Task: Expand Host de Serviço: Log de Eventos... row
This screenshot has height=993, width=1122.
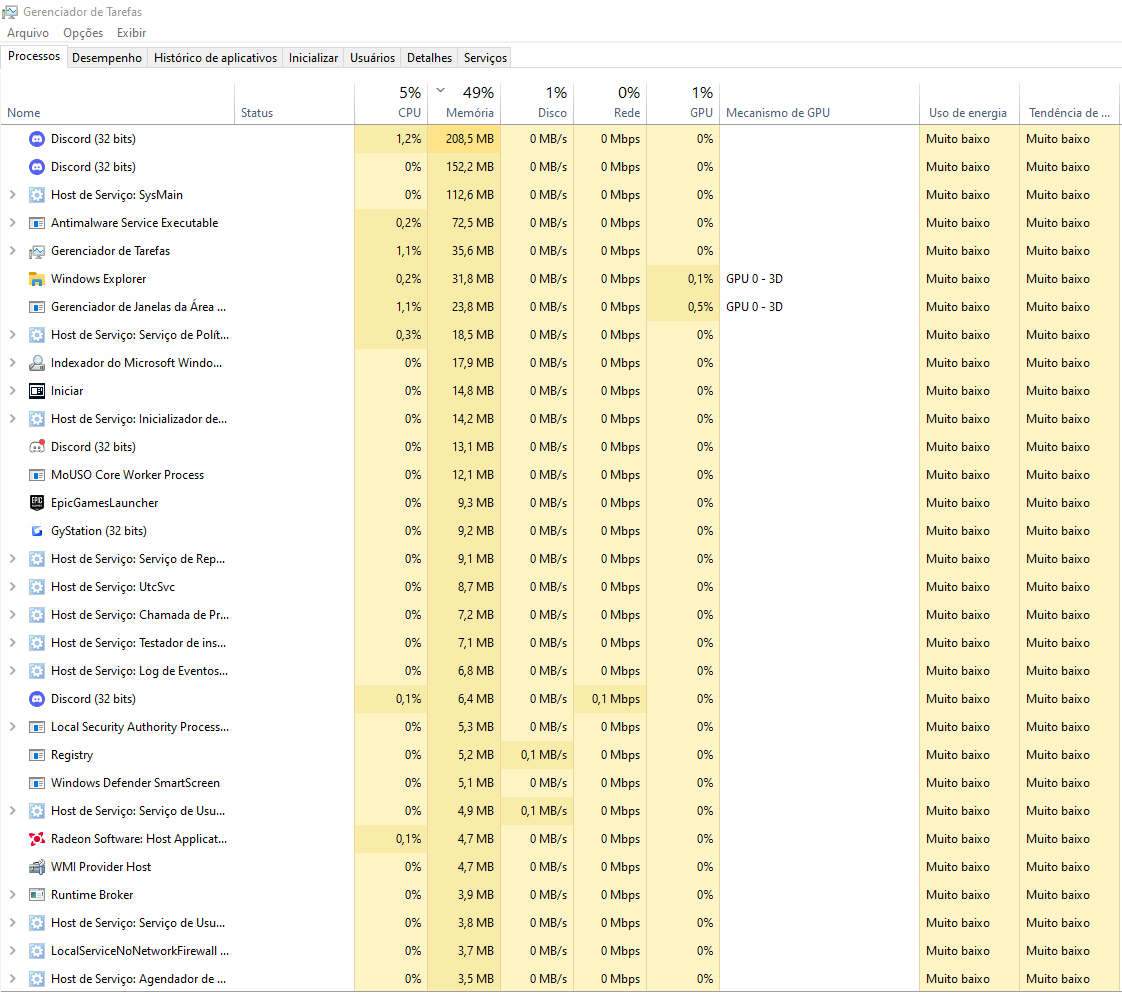Action: [12, 671]
